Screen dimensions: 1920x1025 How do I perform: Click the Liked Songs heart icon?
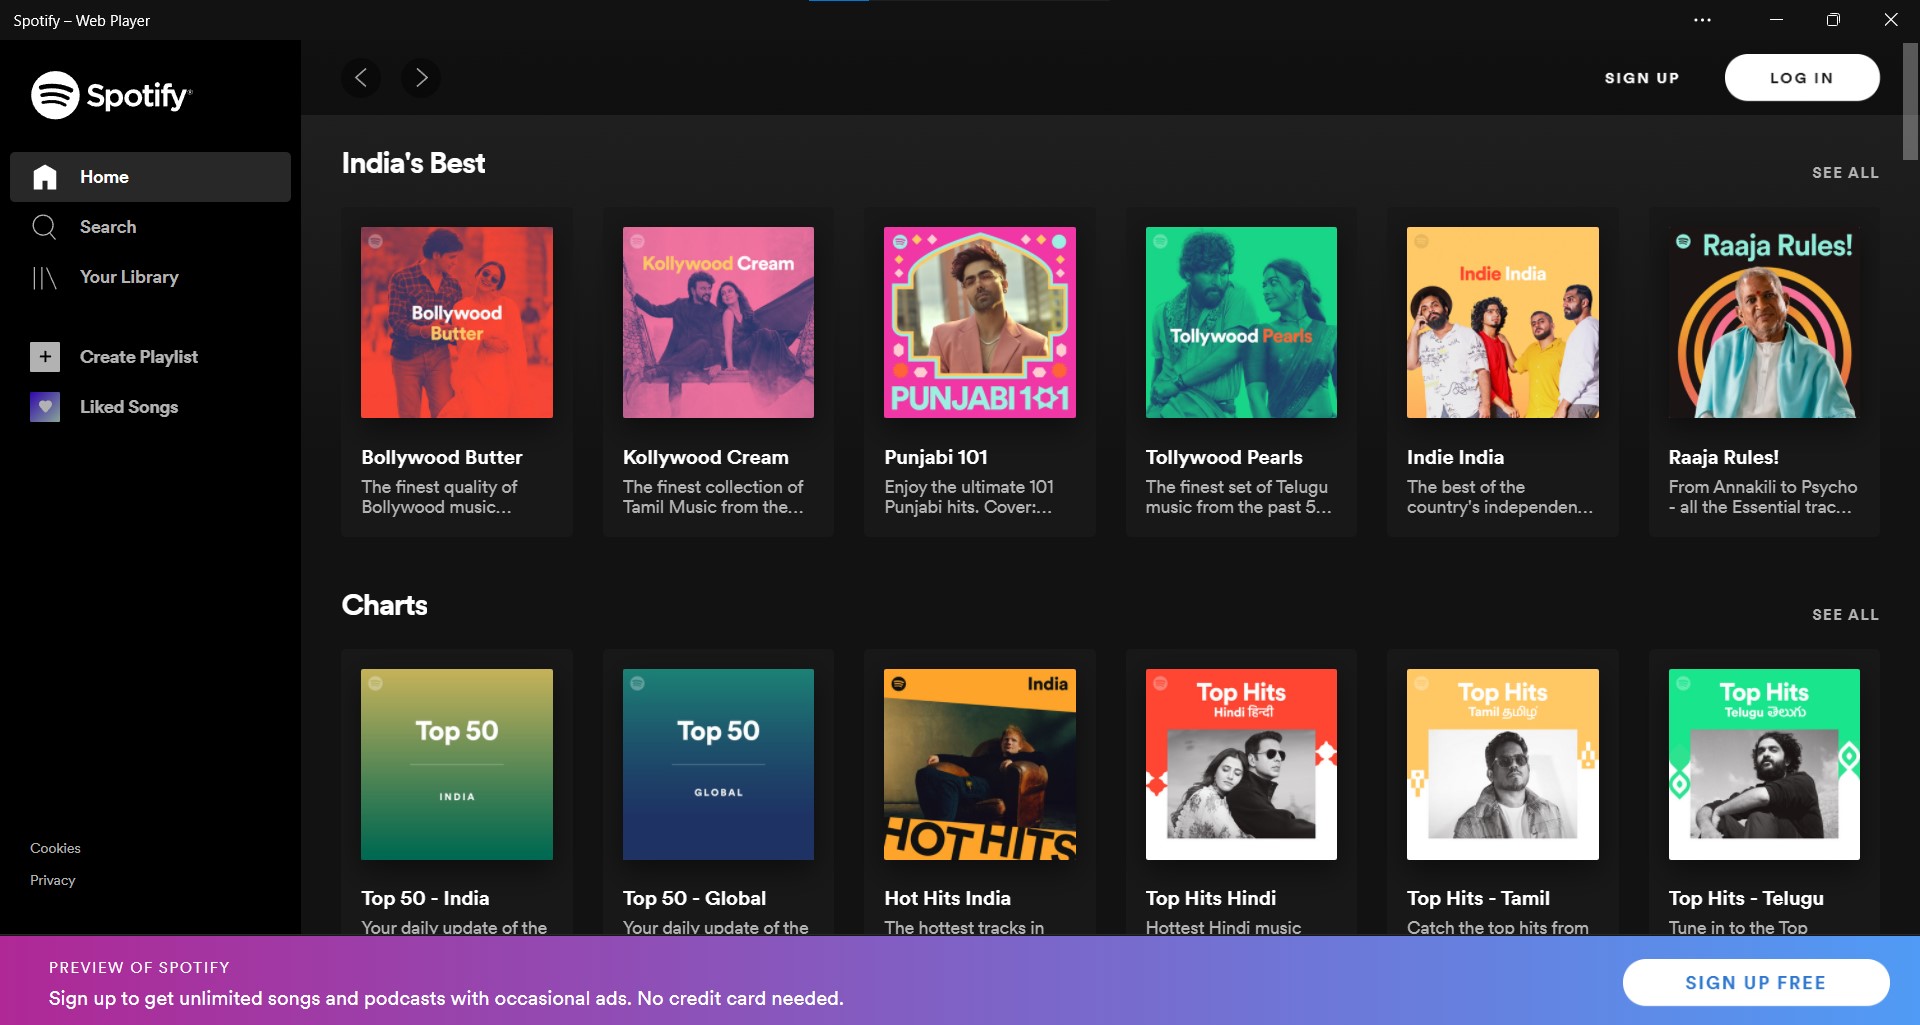tap(45, 407)
